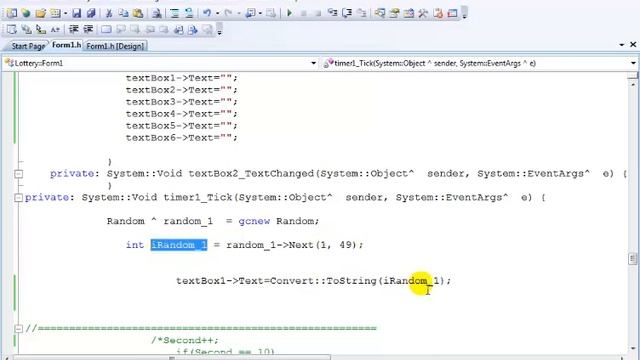Click the gcnew keyword in code

click(254, 221)
